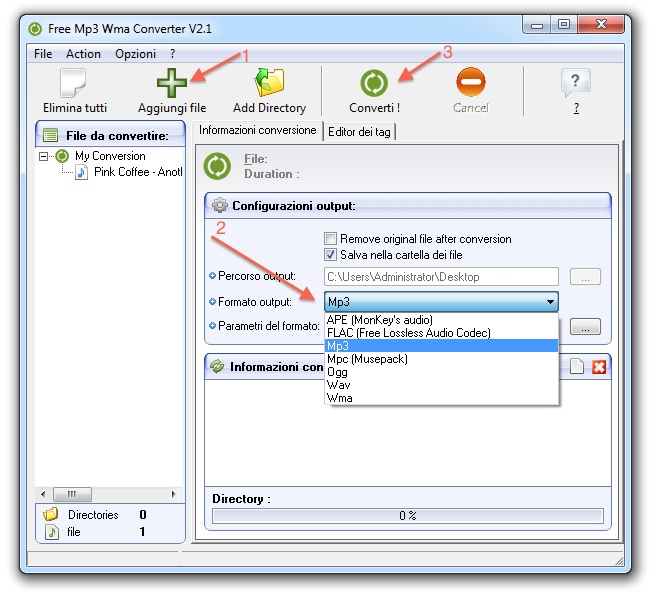Open the File menu
Screen dimensions: 671x602
(x=43, y=54)
